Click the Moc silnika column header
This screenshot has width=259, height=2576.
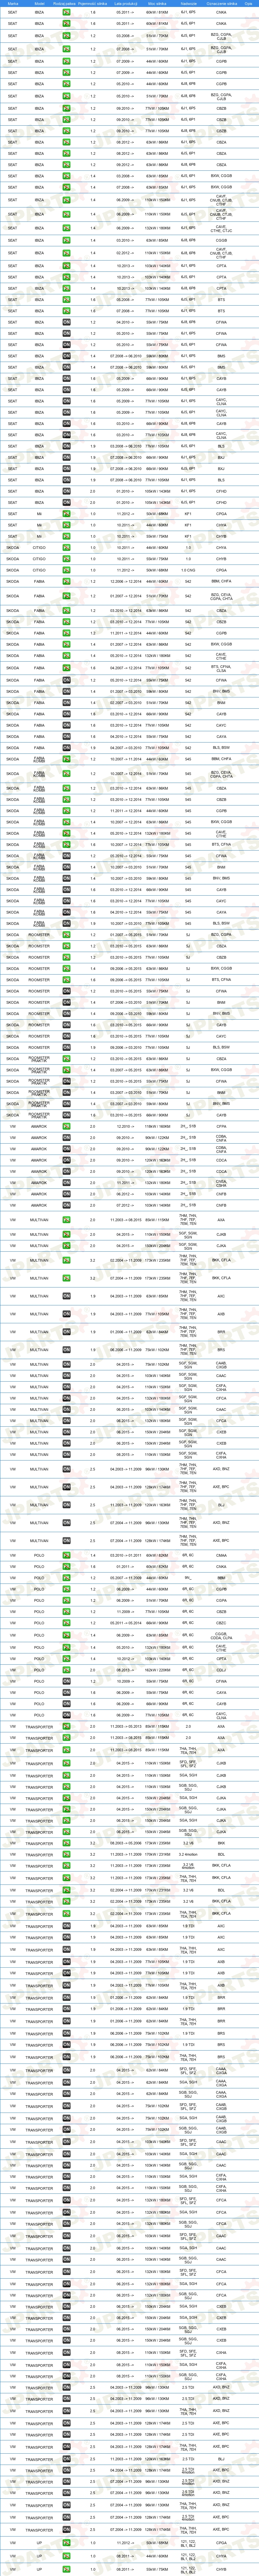pyautogui.click(x=157, y=4)
